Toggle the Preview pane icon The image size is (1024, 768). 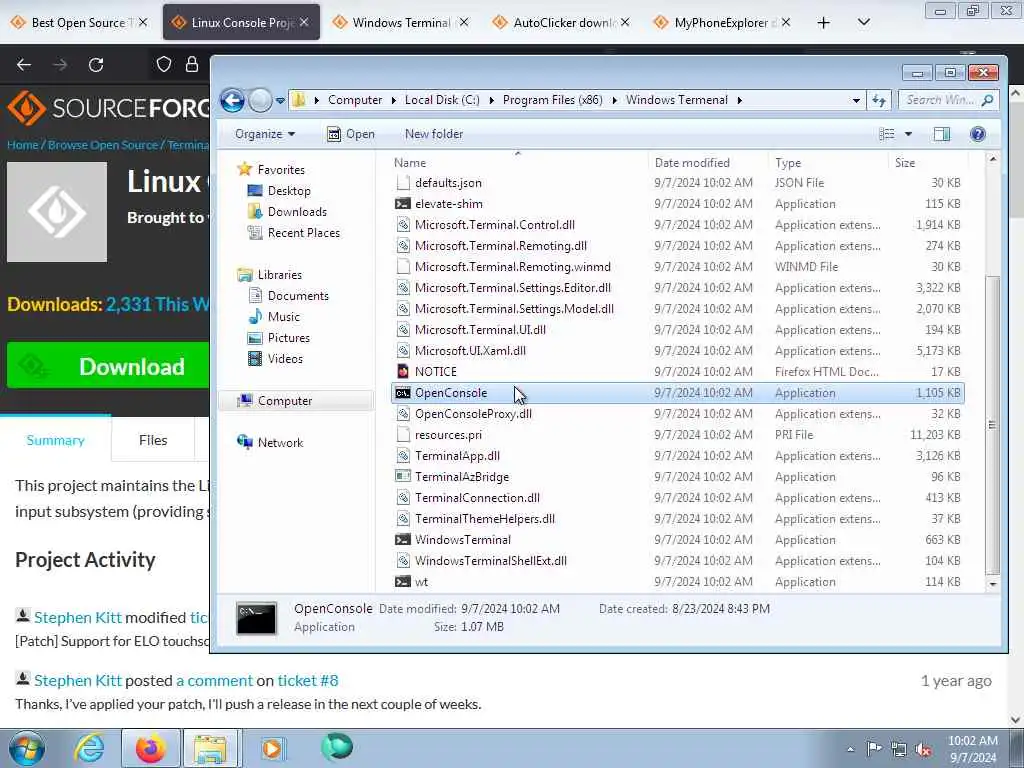(942, 134)
